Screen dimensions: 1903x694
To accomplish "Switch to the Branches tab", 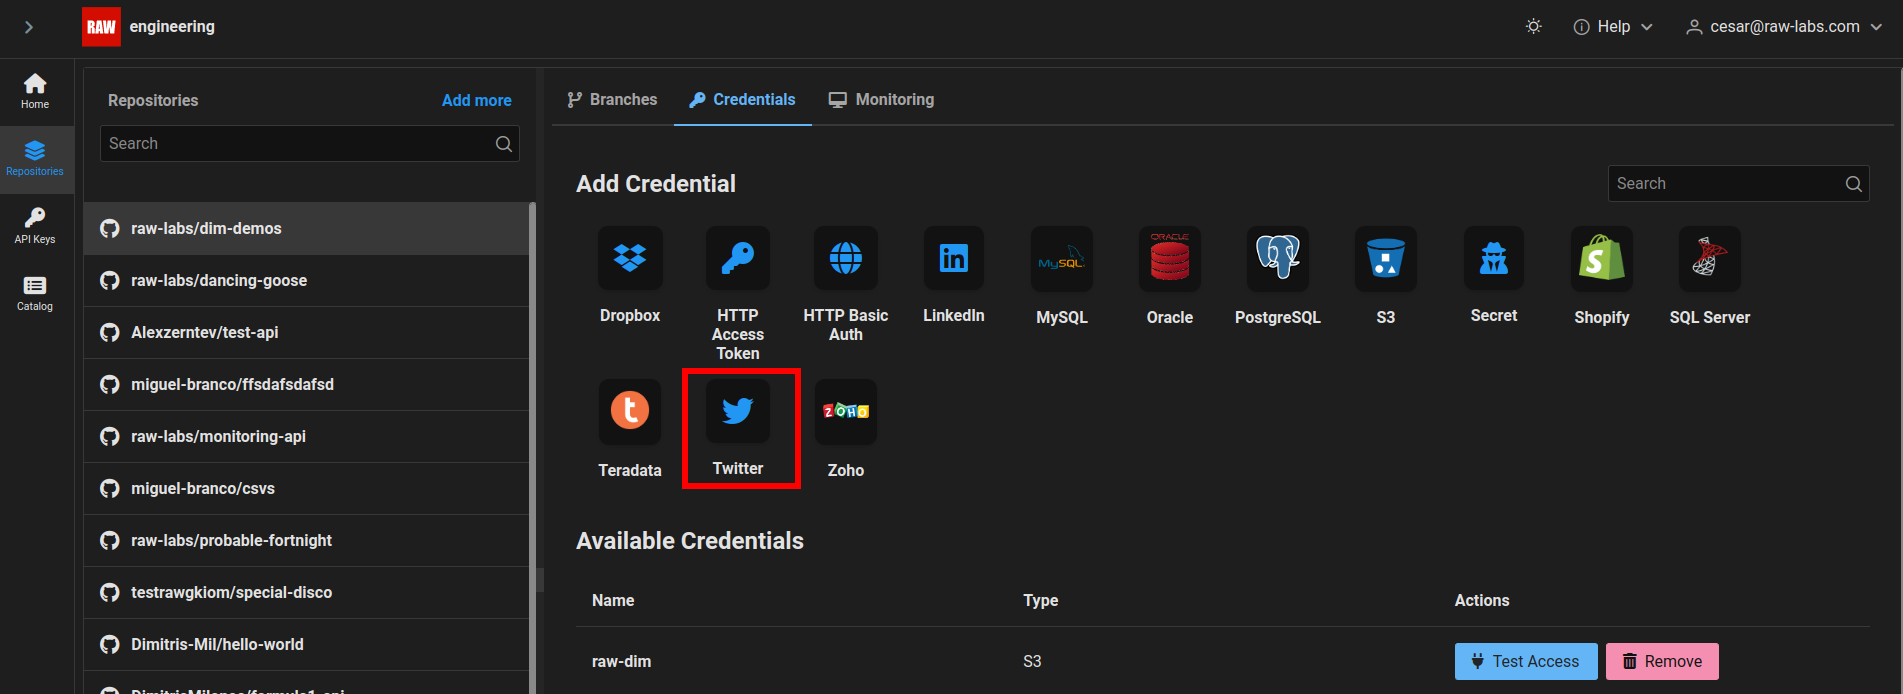I will (612, 100).
